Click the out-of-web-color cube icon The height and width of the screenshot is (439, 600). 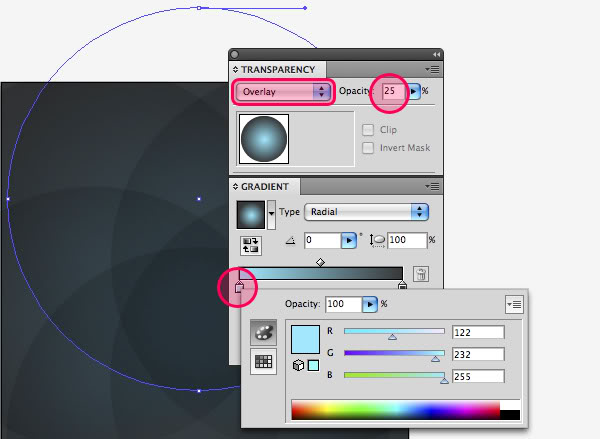tap(298, 365)
